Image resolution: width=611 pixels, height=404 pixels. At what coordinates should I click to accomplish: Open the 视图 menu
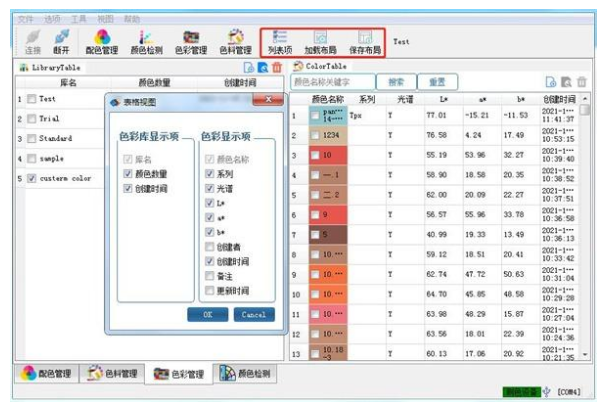[x=105, y=19]
